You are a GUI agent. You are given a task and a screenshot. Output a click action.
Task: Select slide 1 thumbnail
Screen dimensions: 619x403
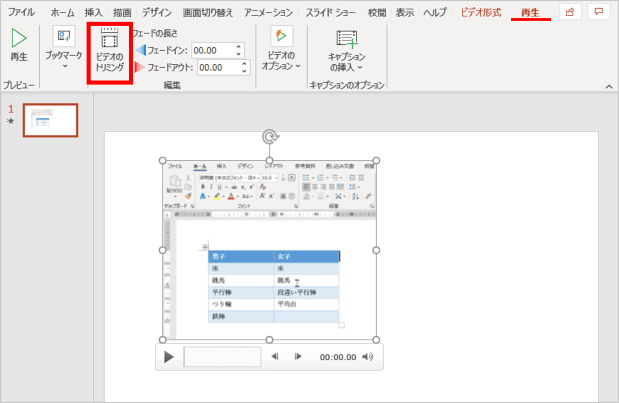coord(50,120)
